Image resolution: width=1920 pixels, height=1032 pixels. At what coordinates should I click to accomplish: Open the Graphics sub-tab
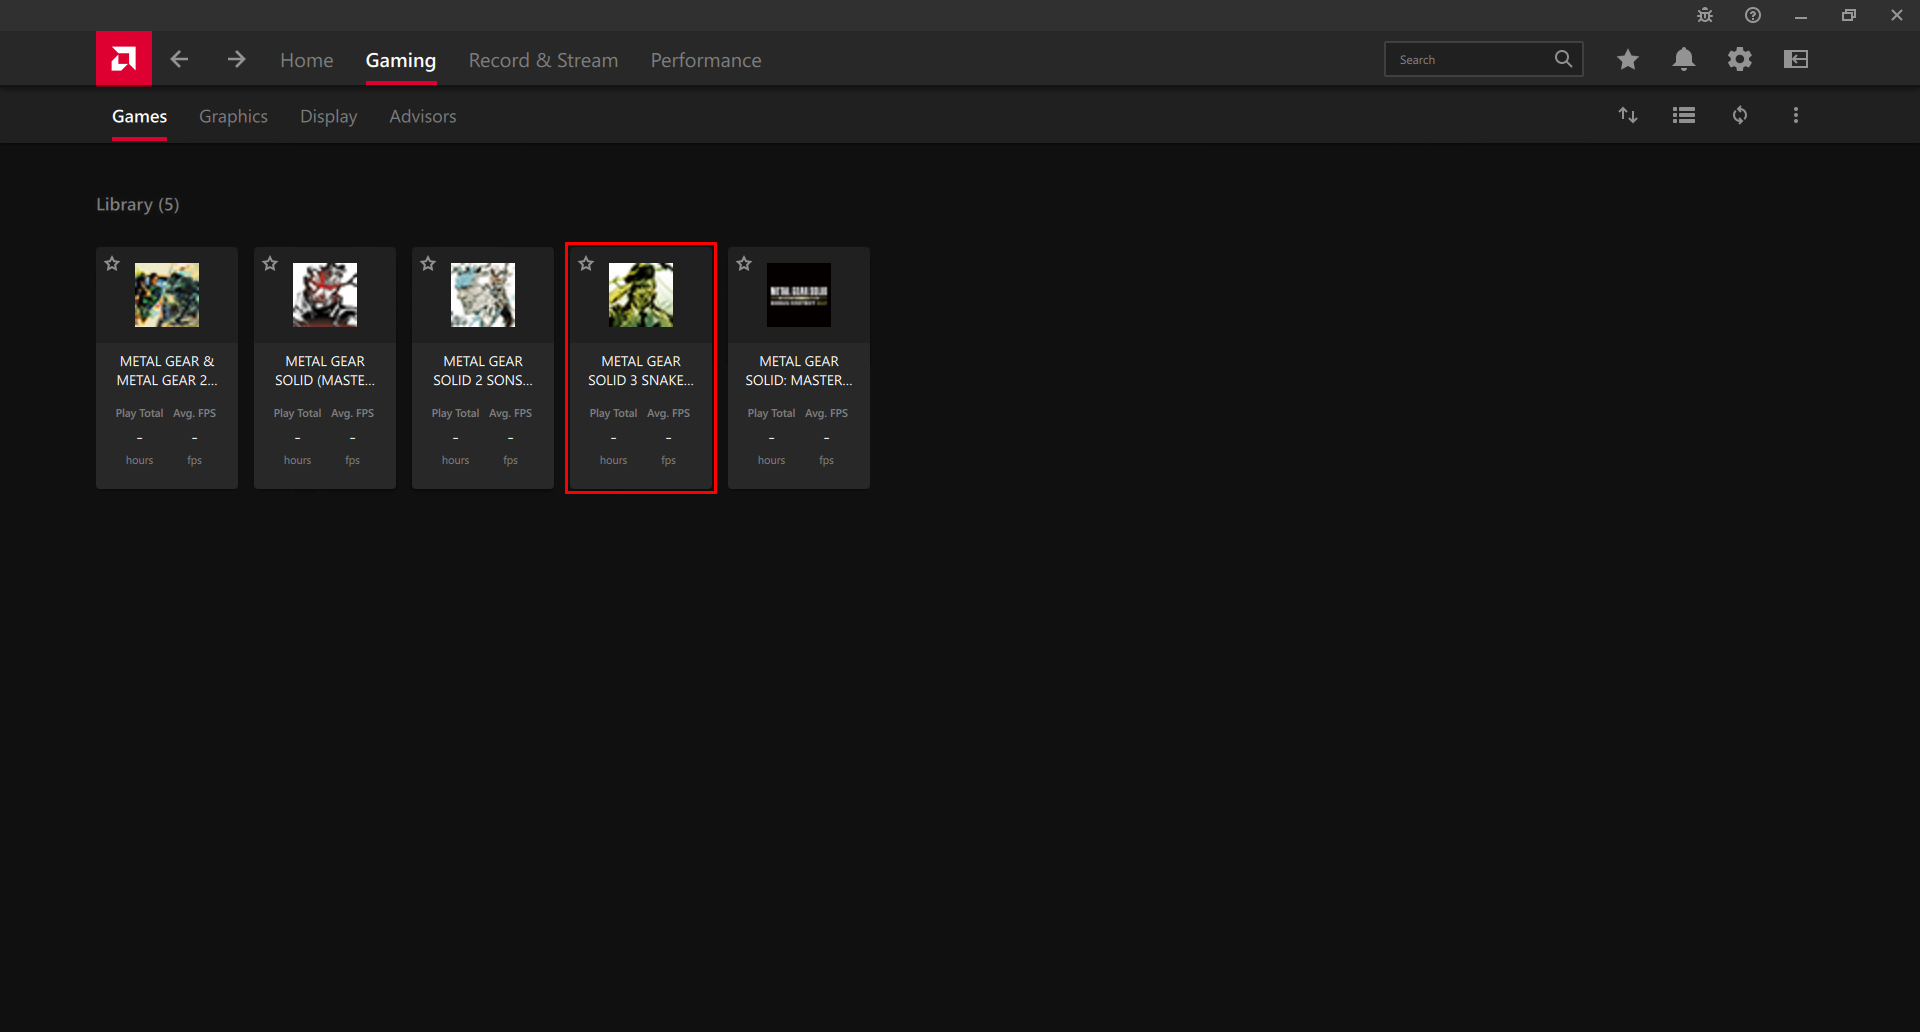click(x=233, y=116)
